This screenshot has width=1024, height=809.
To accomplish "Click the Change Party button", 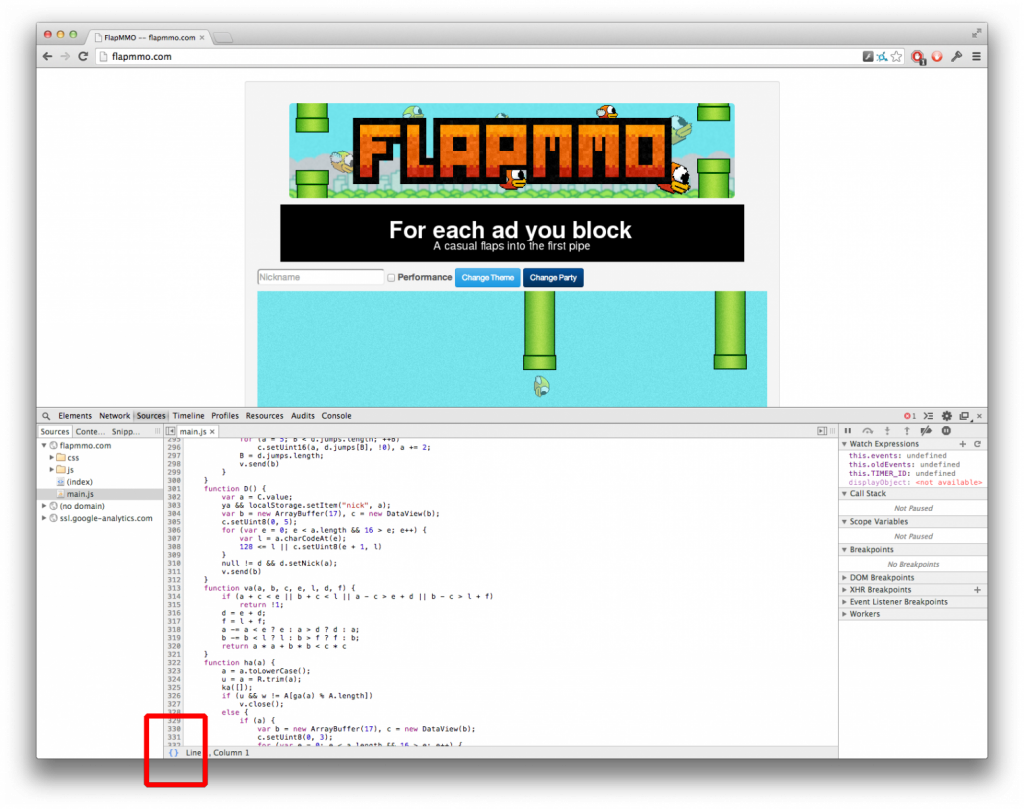I will [553, 278].
